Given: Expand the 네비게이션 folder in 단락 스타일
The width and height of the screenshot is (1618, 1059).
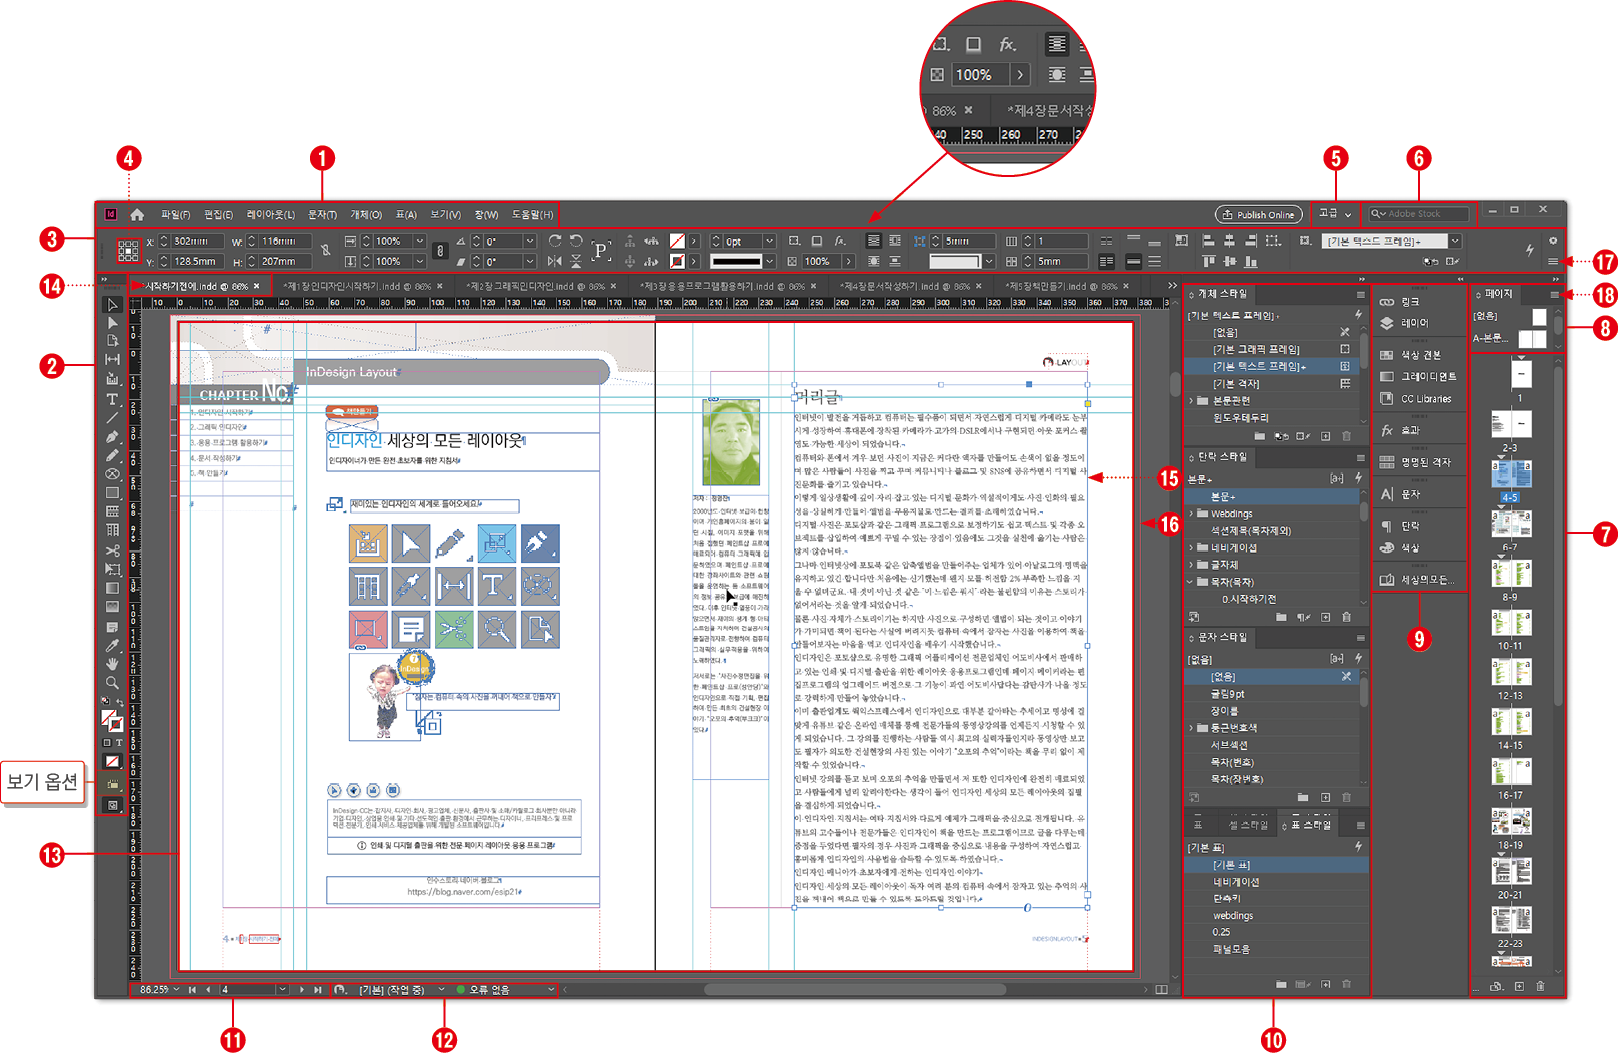Looking at the screenshot, I should [x=1191, y=548].
